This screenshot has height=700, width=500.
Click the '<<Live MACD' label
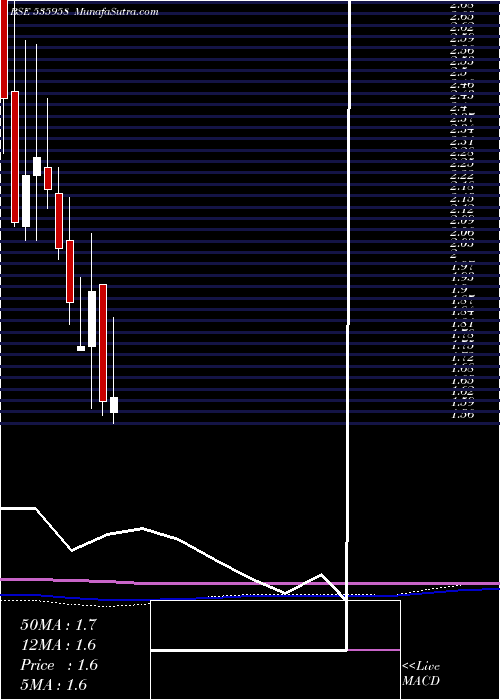[421, 674]
